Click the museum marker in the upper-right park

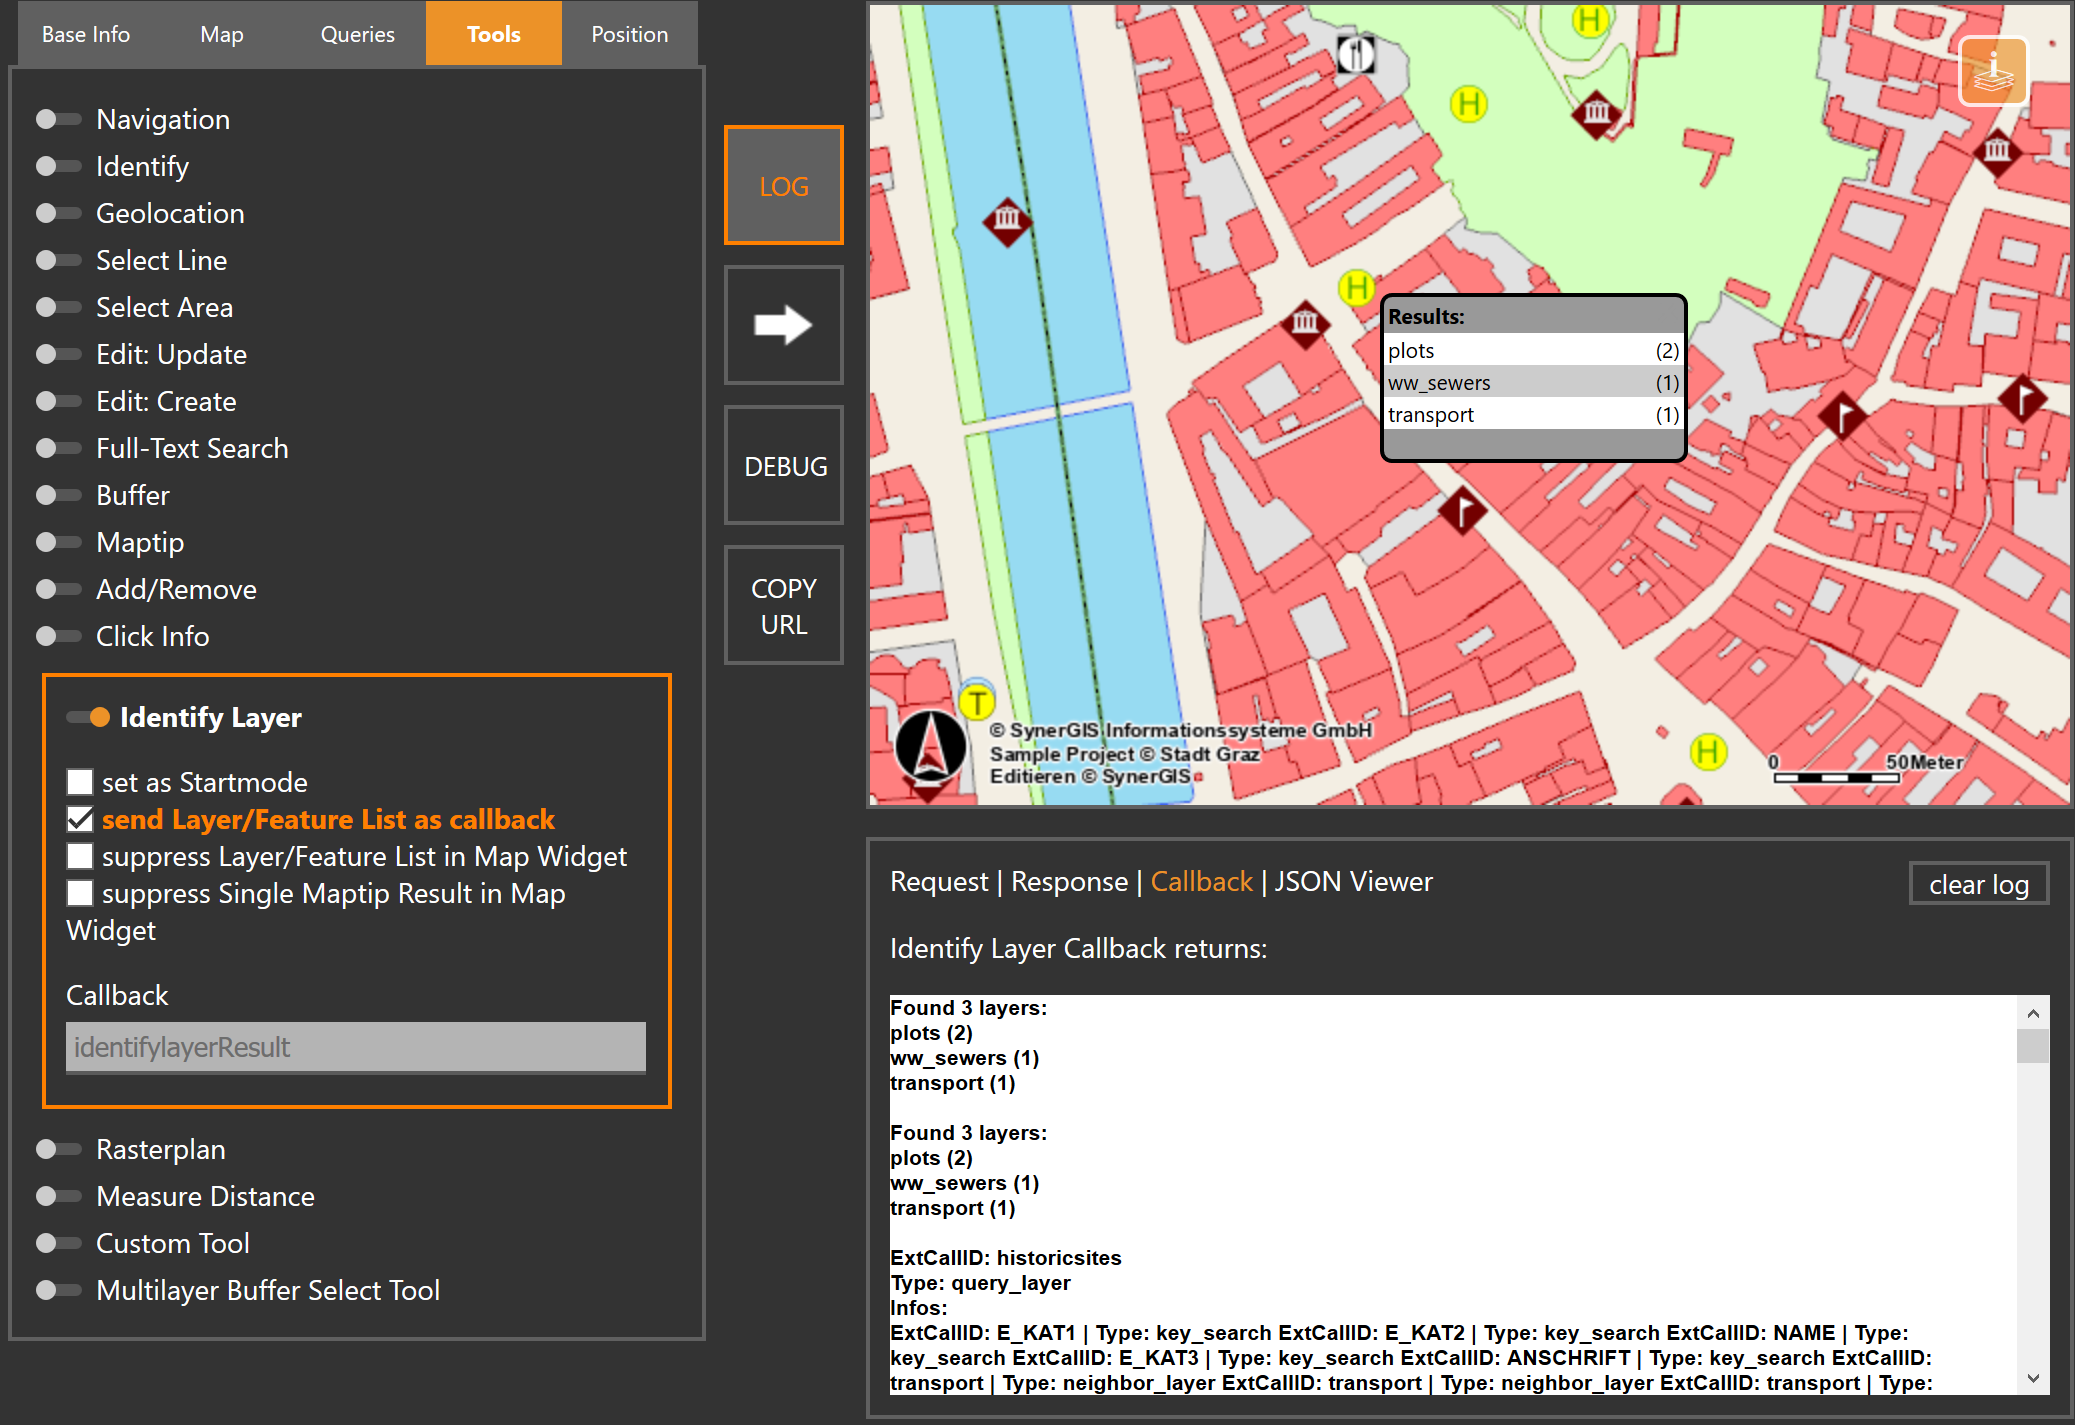click(1597, 113)
